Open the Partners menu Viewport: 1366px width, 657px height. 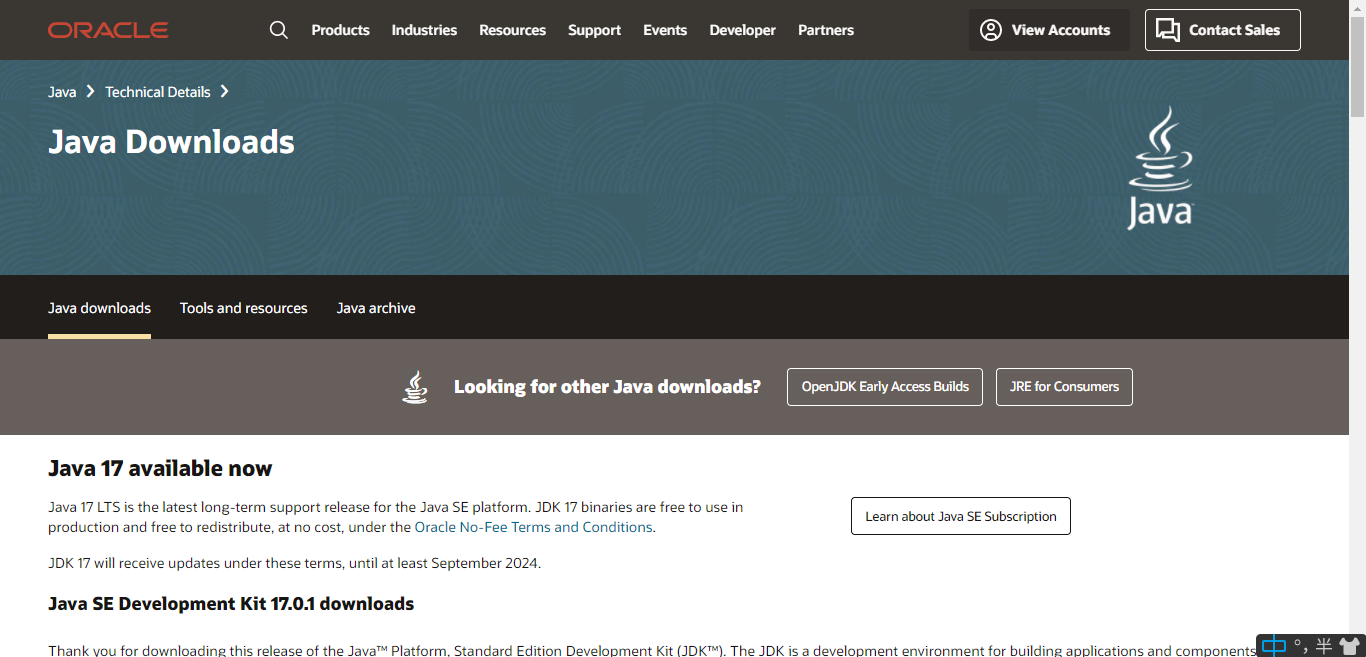[x=826, y=30]
